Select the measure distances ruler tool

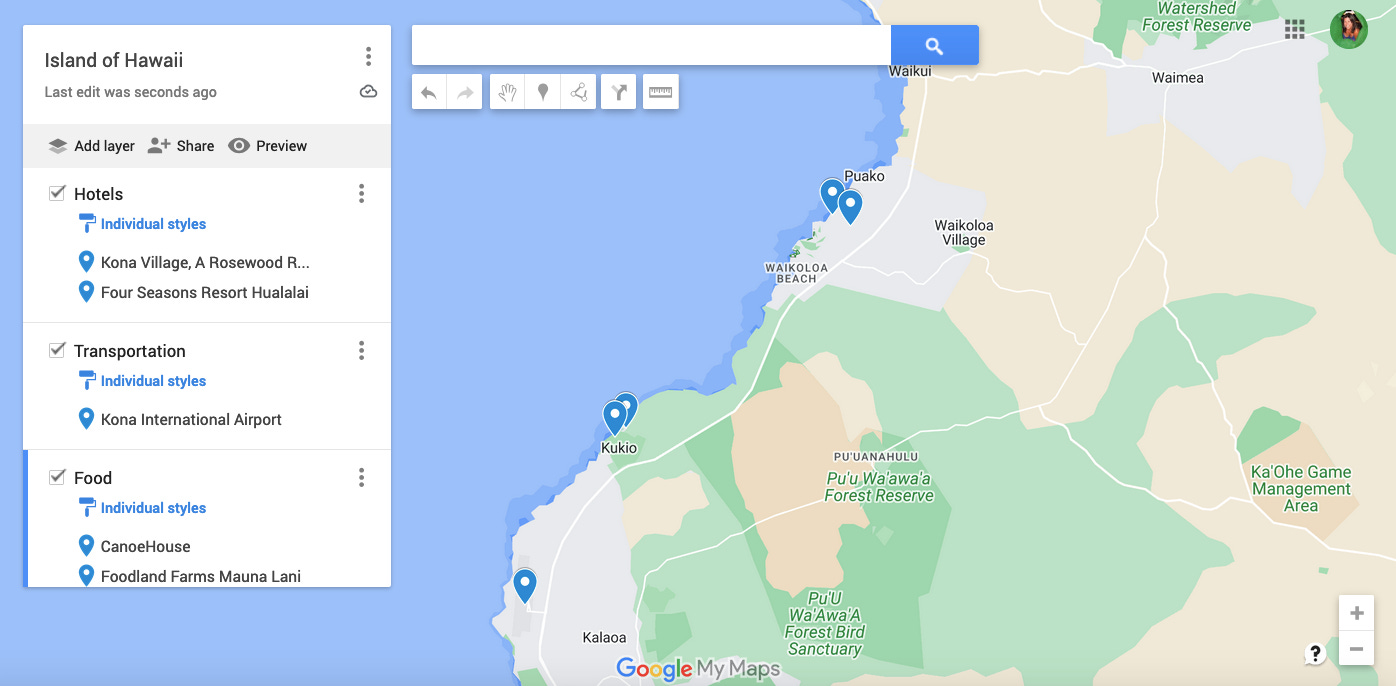pos(661,92)
